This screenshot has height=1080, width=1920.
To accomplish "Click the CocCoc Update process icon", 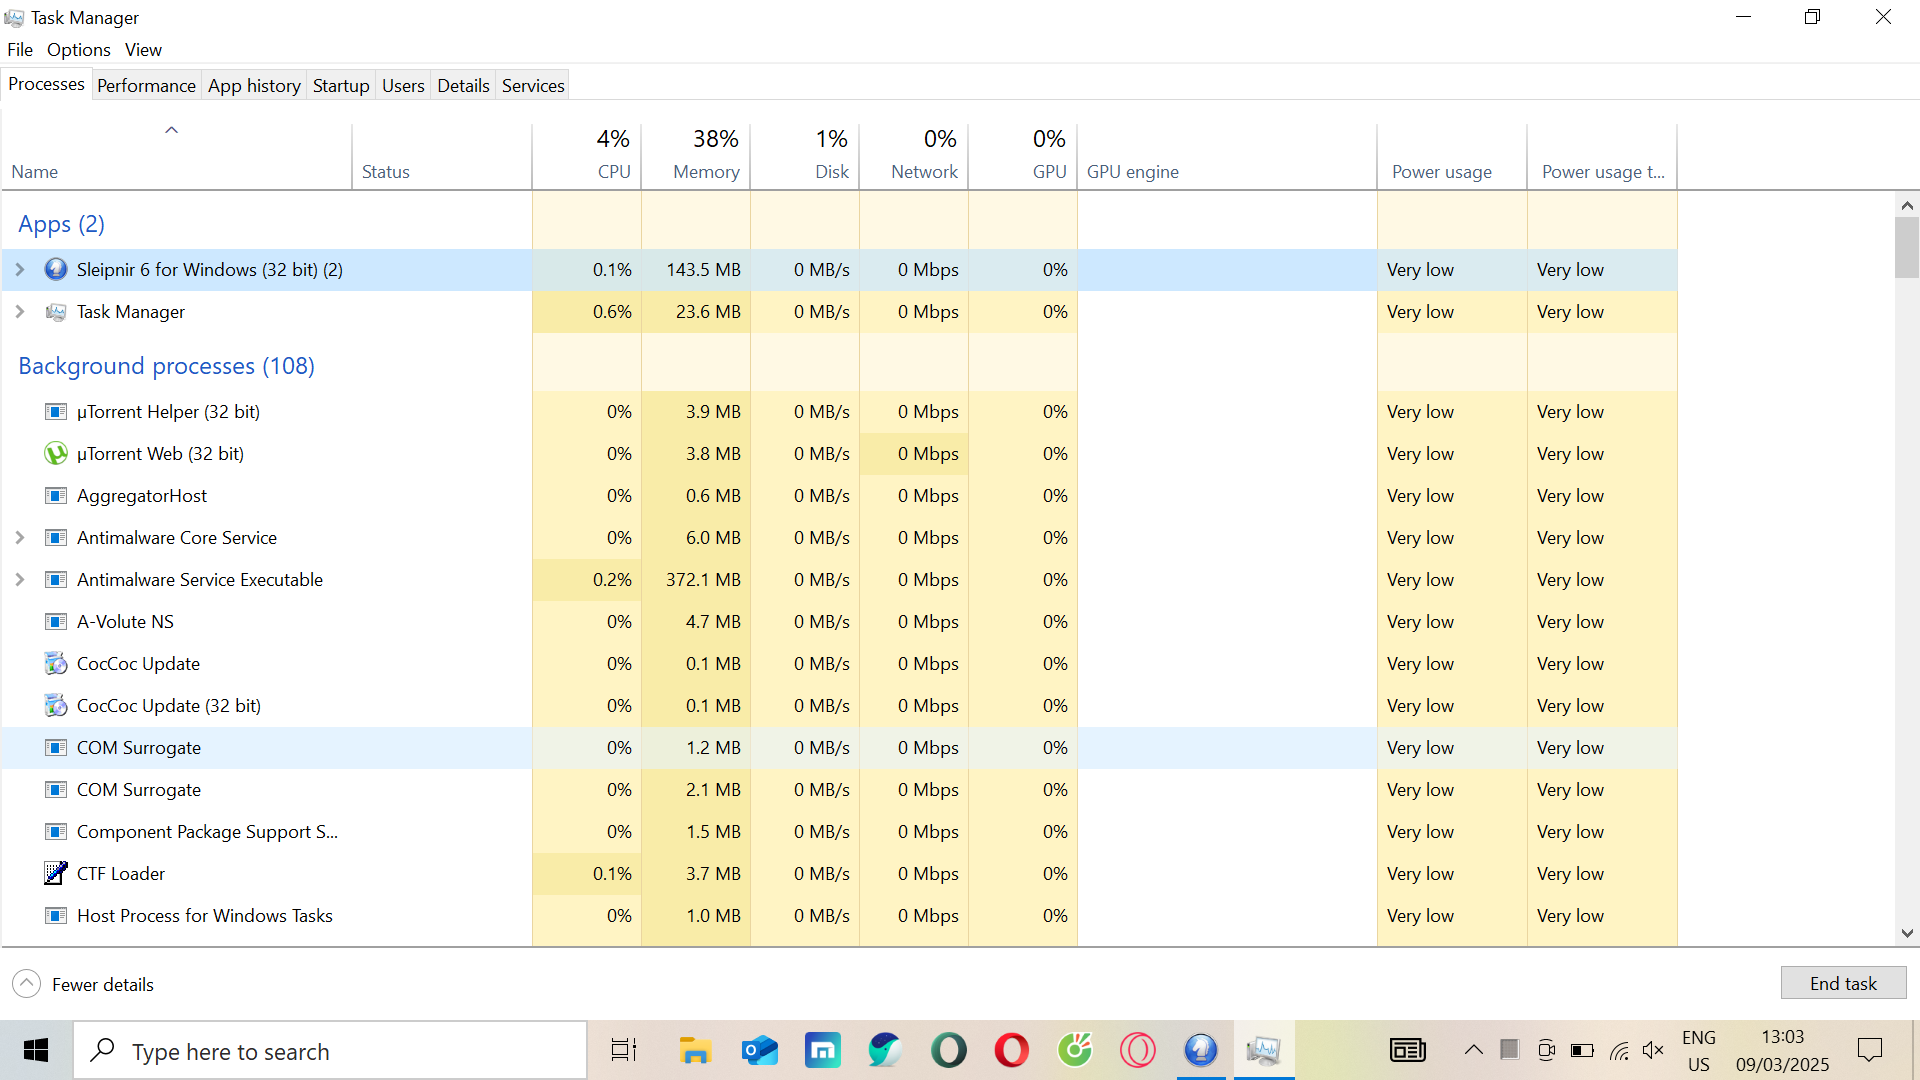I will 56,664.
